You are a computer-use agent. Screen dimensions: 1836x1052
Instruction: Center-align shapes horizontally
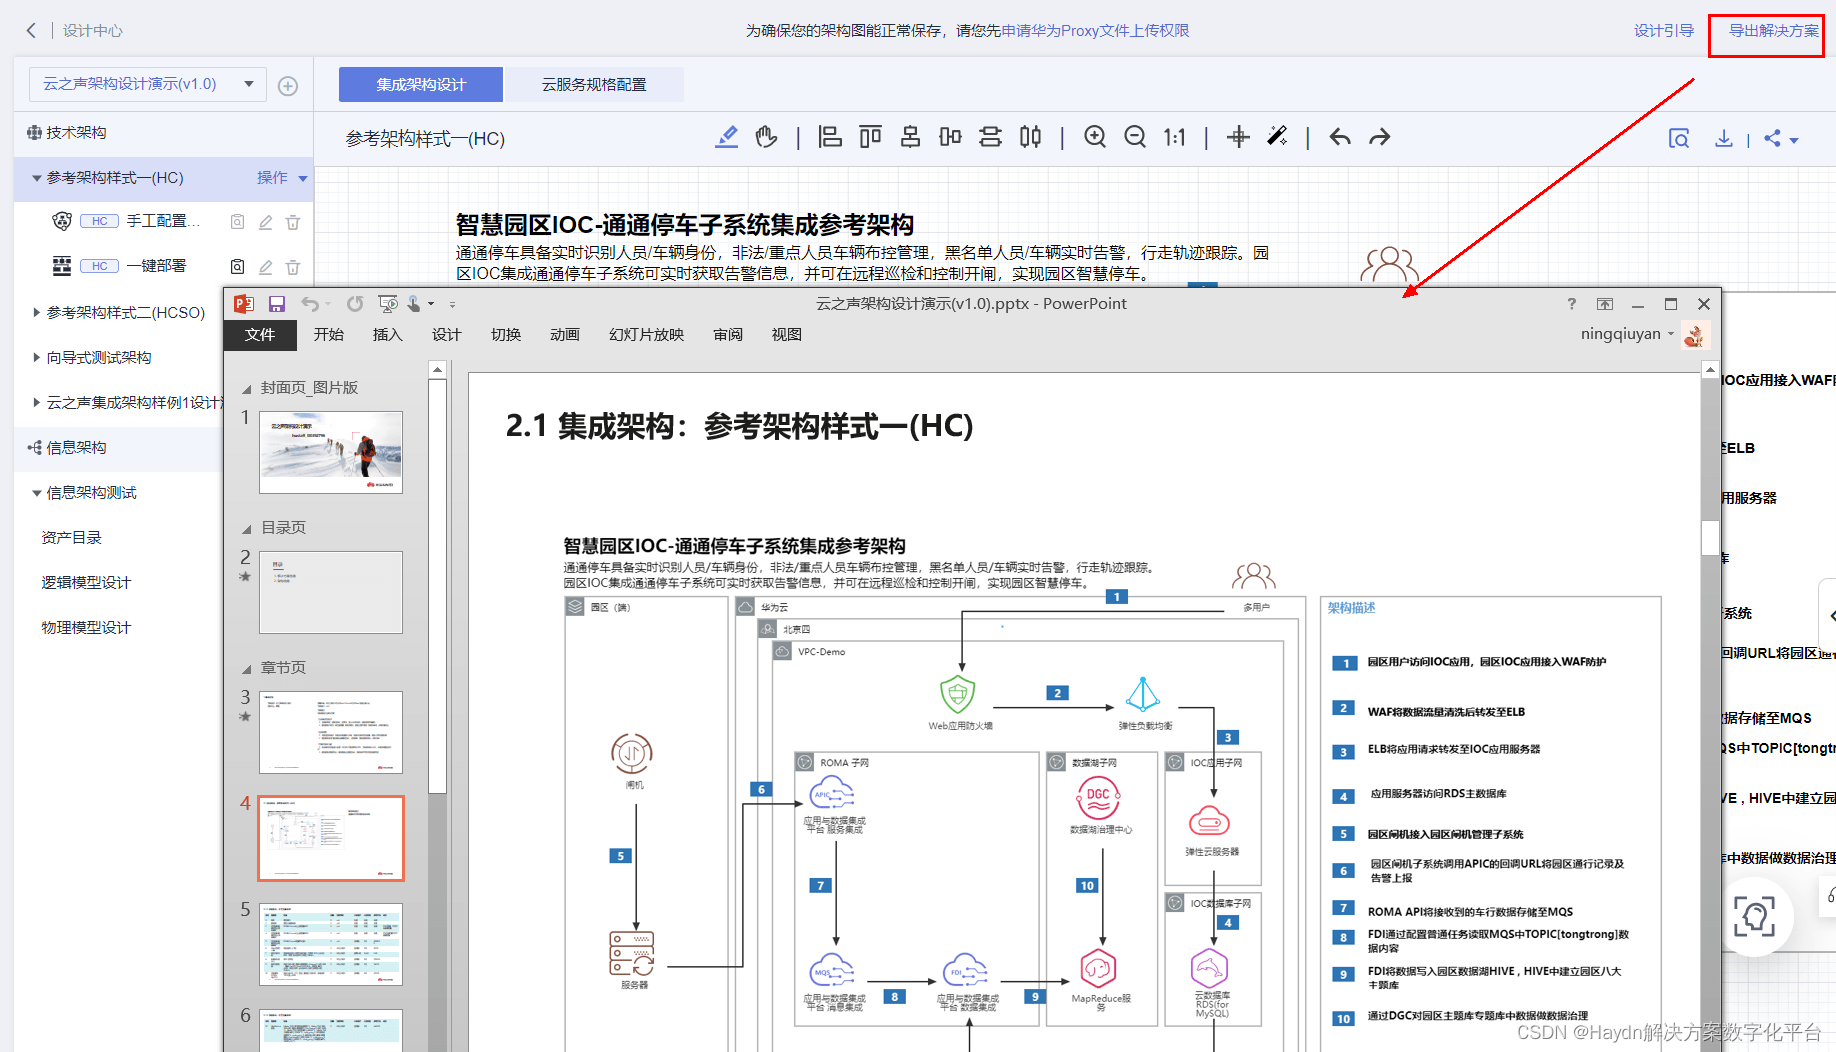910,137
